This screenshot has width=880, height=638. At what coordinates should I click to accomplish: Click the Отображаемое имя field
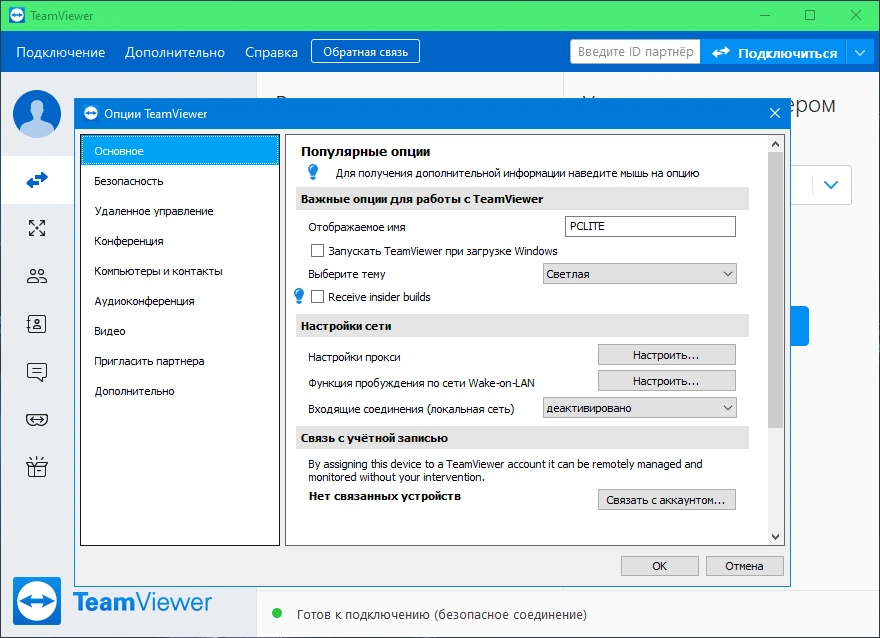(650, 226)
